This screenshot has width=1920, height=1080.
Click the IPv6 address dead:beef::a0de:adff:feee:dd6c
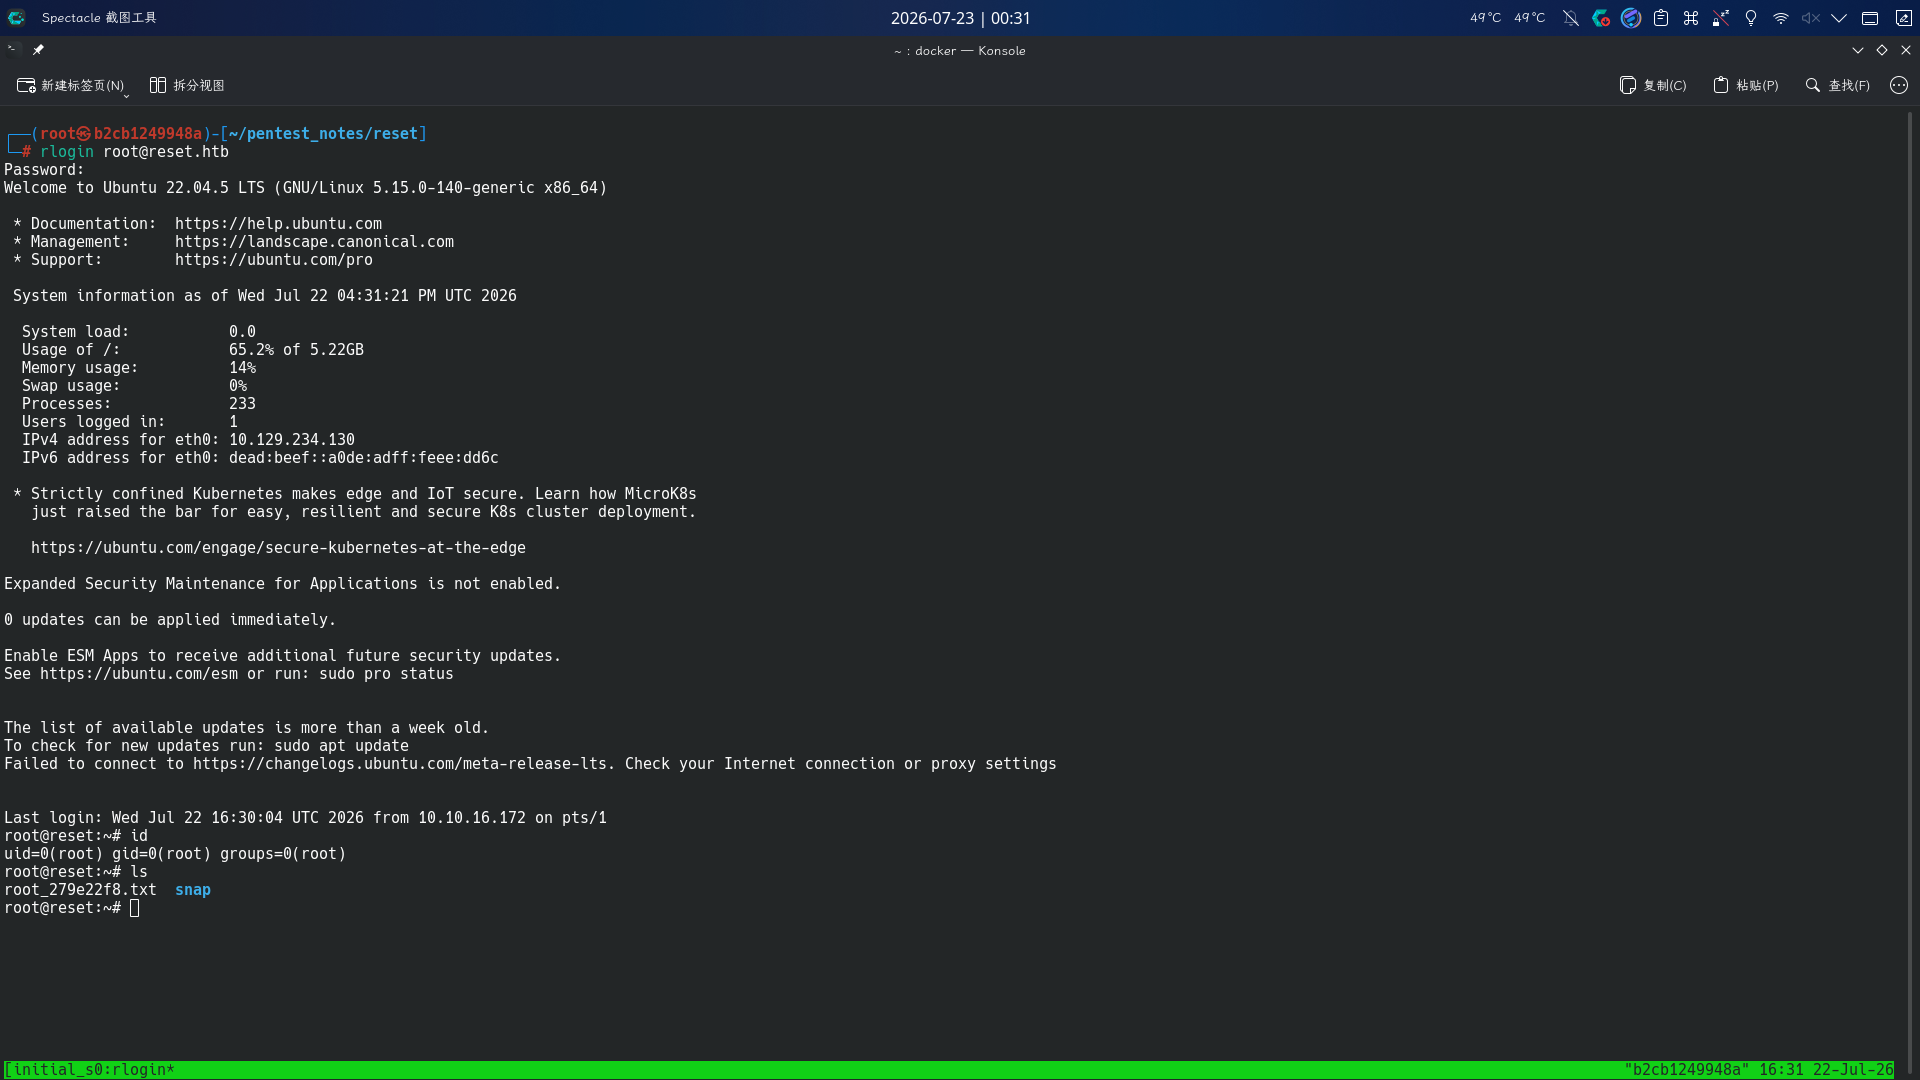(x=363, y=458)
